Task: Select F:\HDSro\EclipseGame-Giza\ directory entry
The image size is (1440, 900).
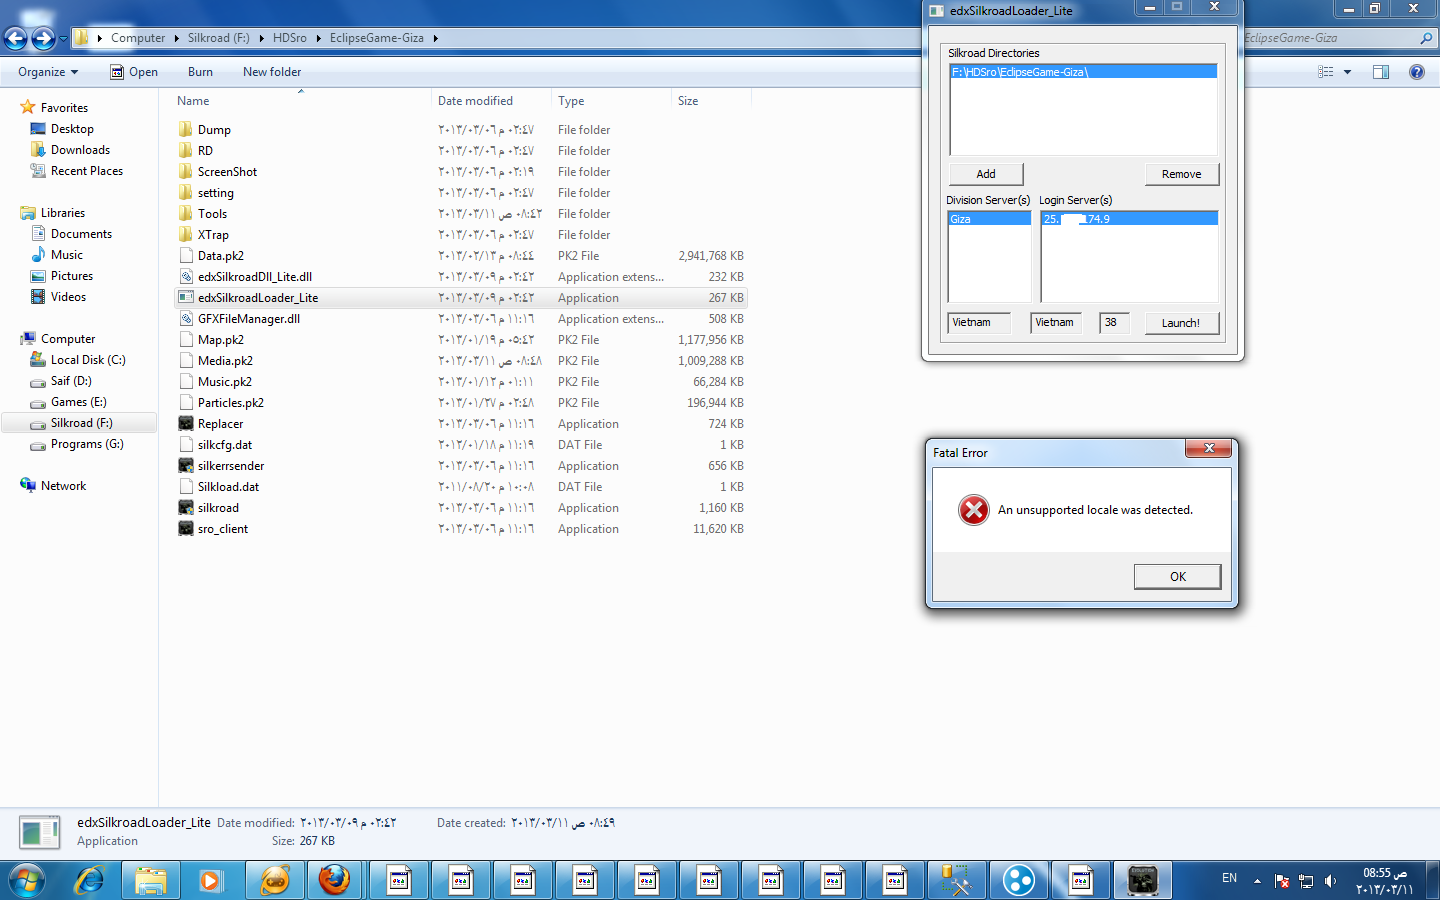Action: point(1083,72)
